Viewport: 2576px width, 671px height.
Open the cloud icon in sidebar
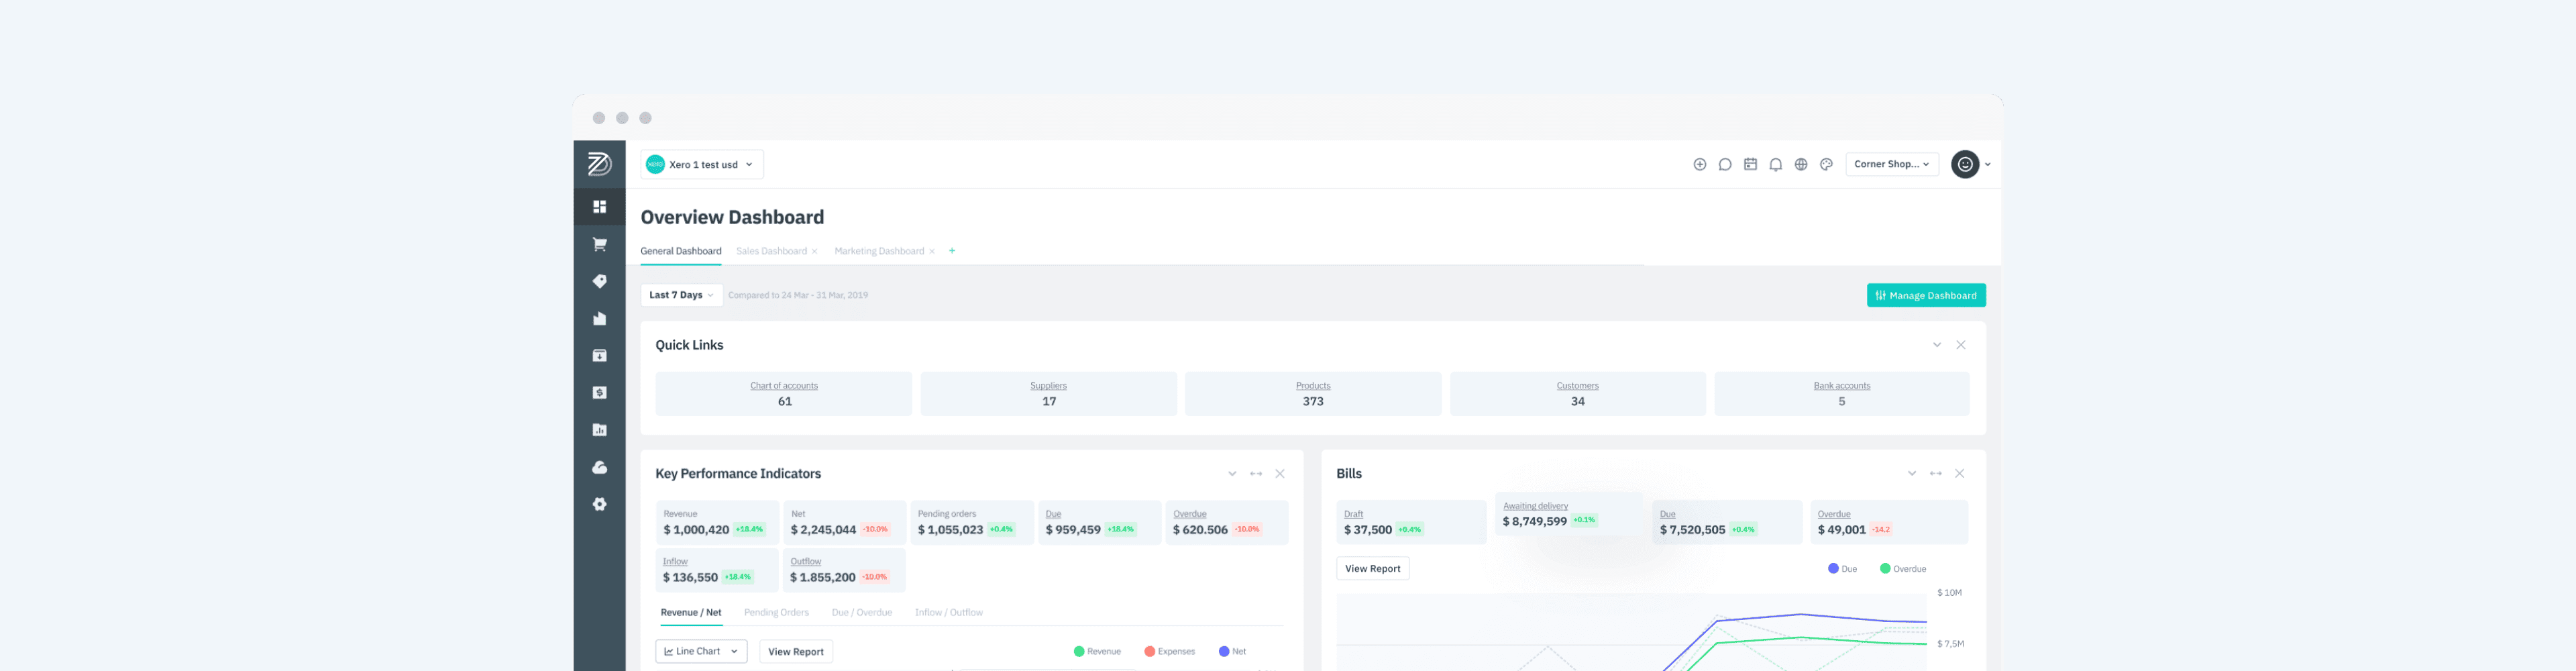coord(599,467)
